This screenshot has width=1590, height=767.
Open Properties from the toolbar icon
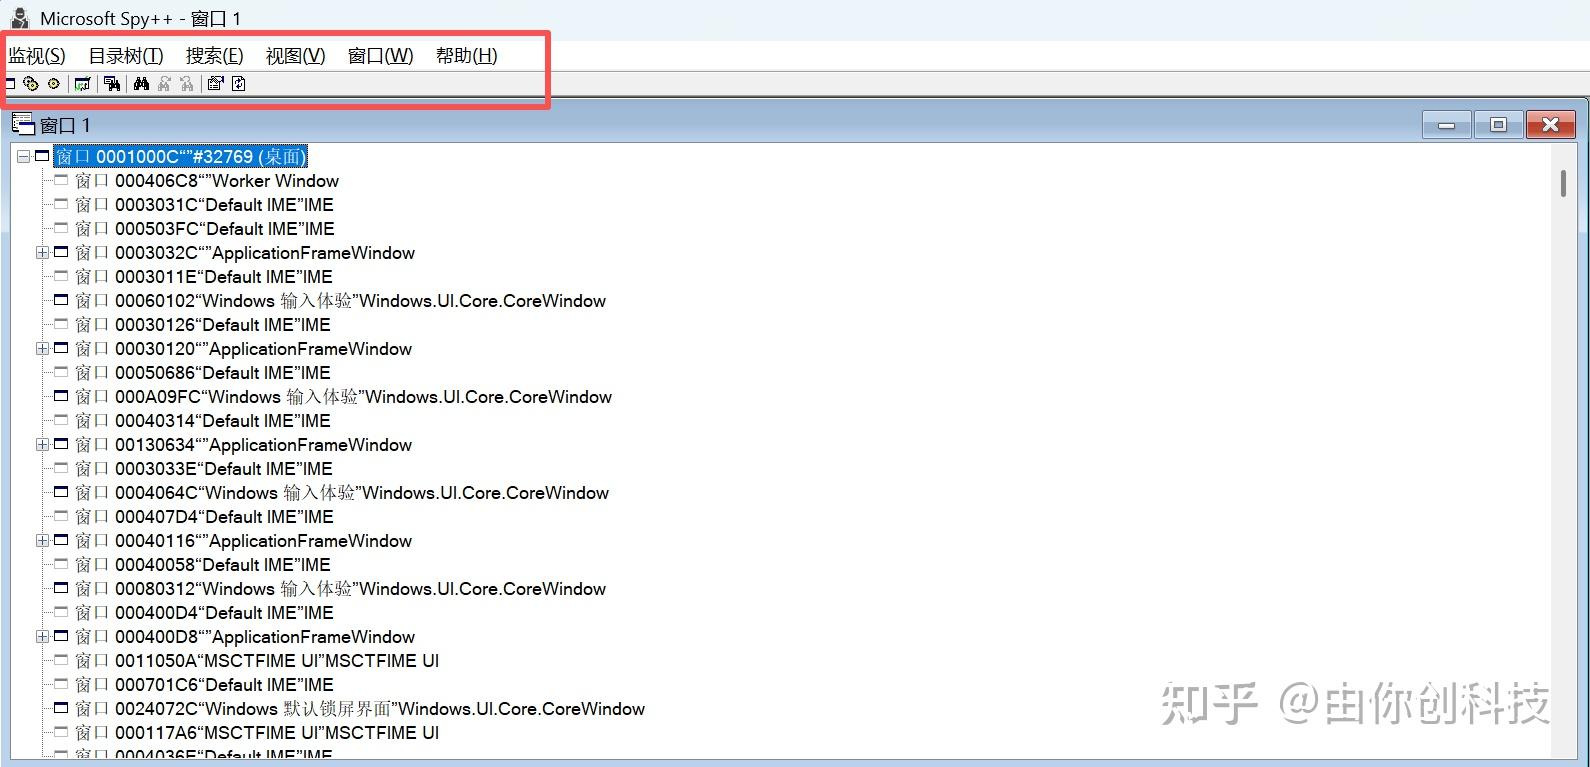click(215, 84)
